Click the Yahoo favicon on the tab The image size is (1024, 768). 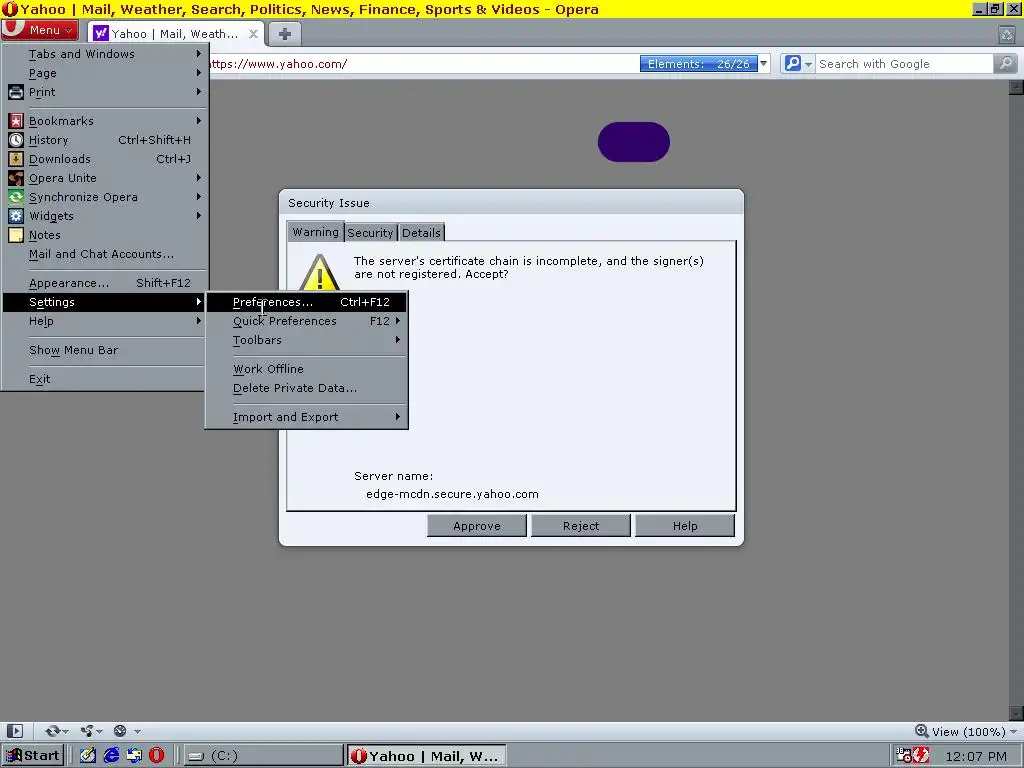(101, 33)
